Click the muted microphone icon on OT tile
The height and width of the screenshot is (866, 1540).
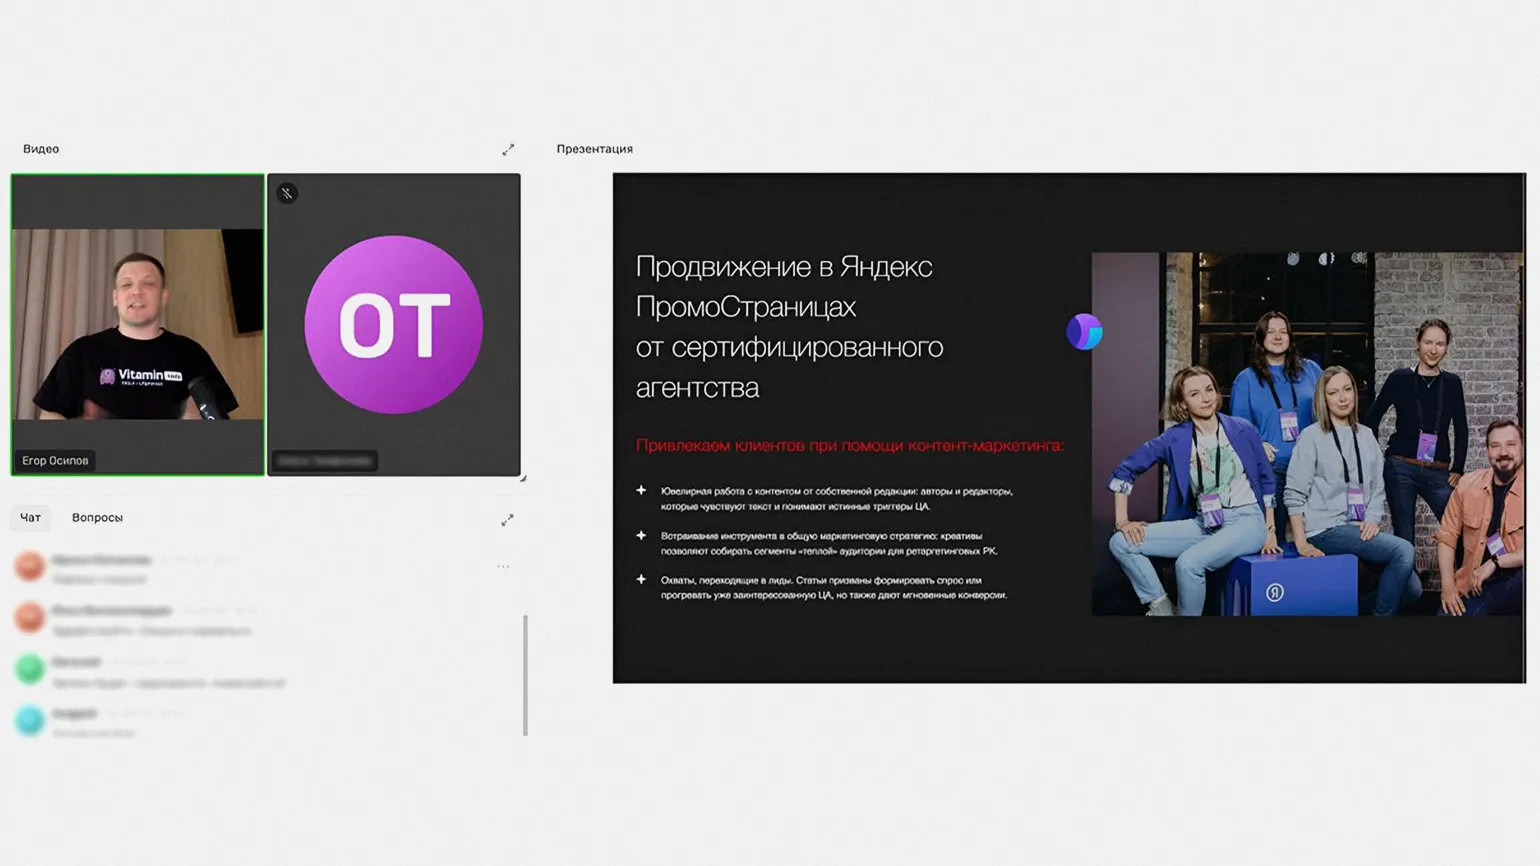(x=287, y=193)
